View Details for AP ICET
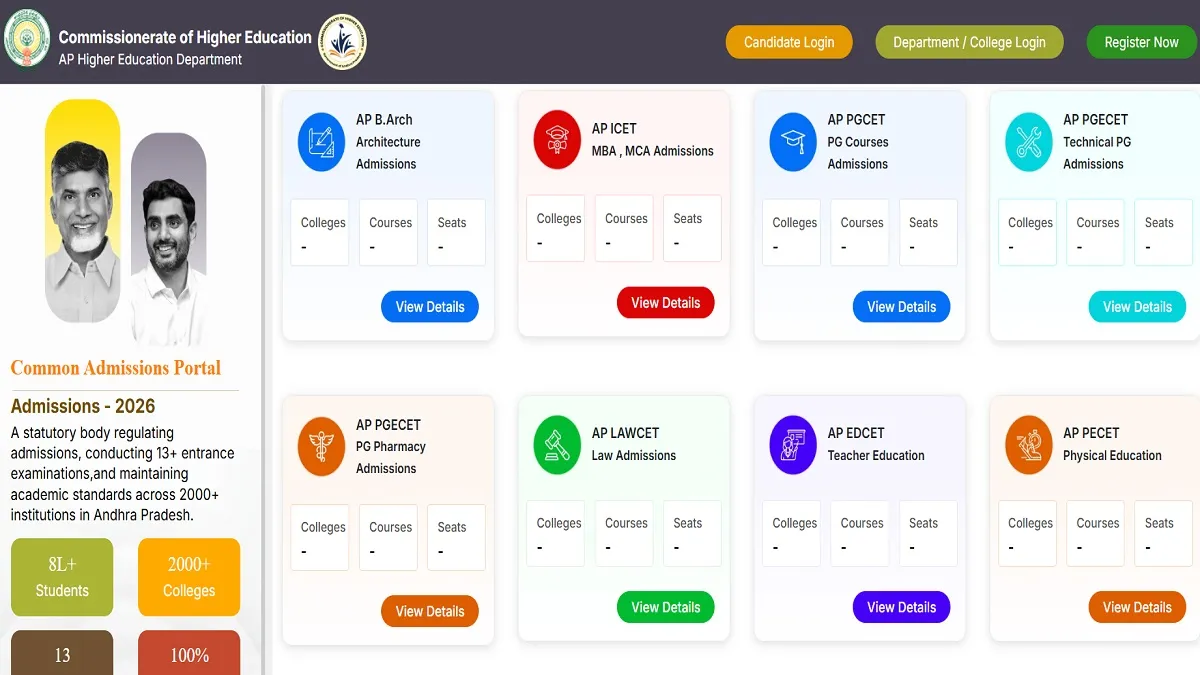The image size is (1200, 675). tap(666, 303)
